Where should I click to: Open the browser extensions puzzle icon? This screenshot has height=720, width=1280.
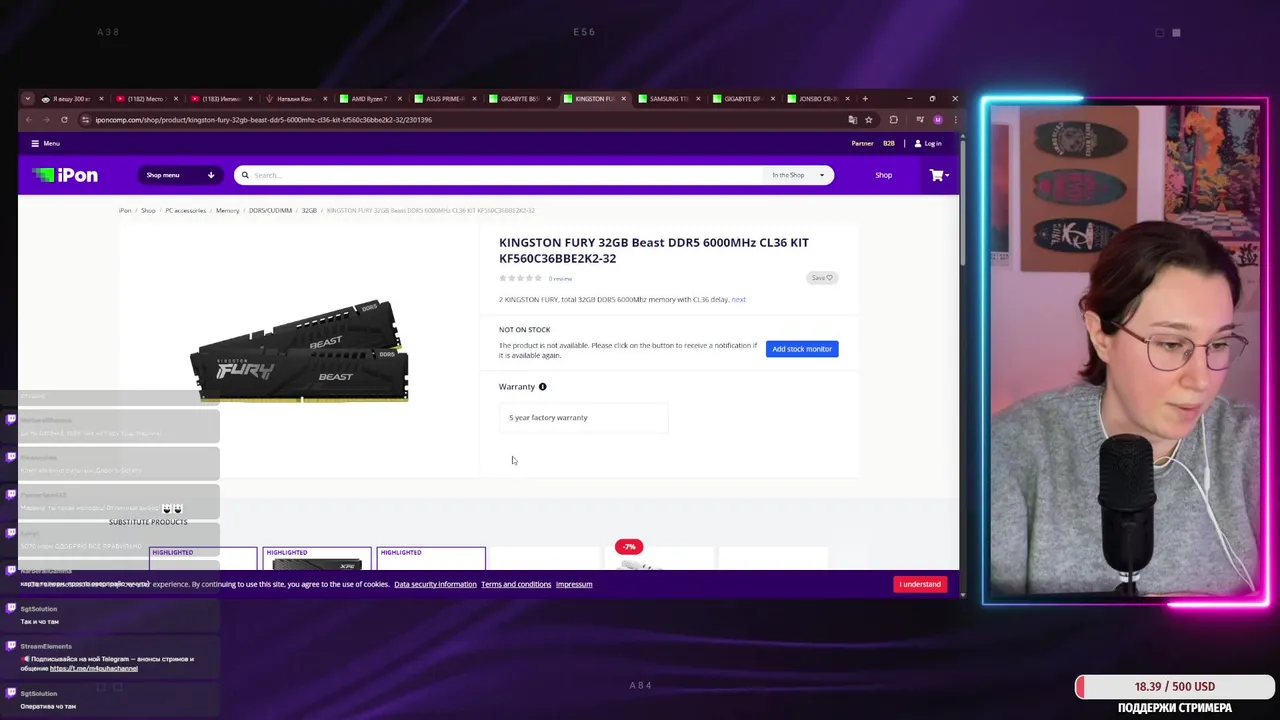[x=894, y=119]
